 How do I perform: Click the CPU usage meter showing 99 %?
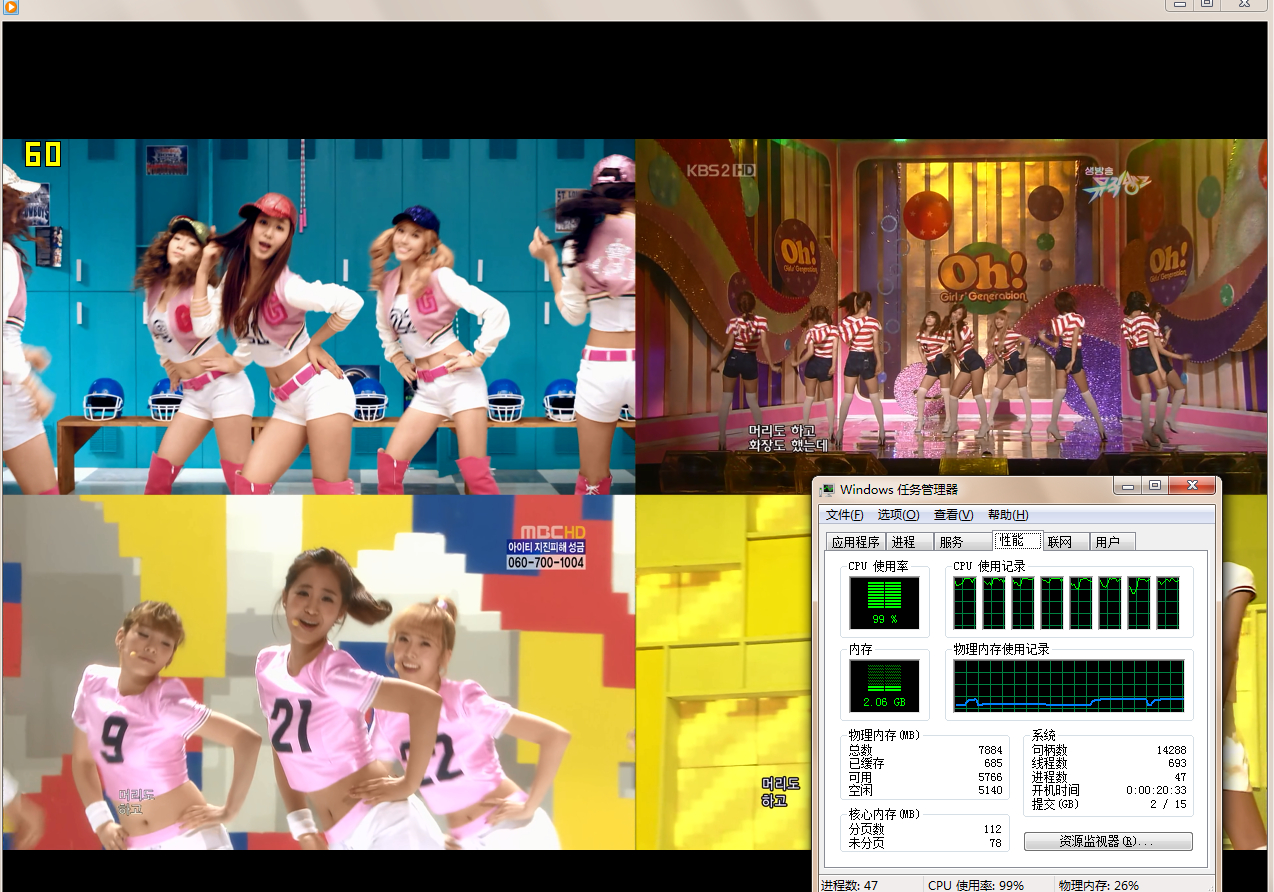884,603
